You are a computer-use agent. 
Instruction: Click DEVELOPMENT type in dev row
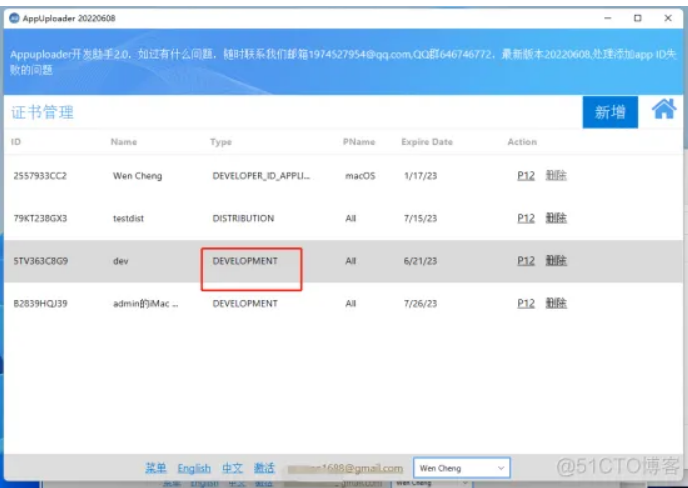[245, 261]
